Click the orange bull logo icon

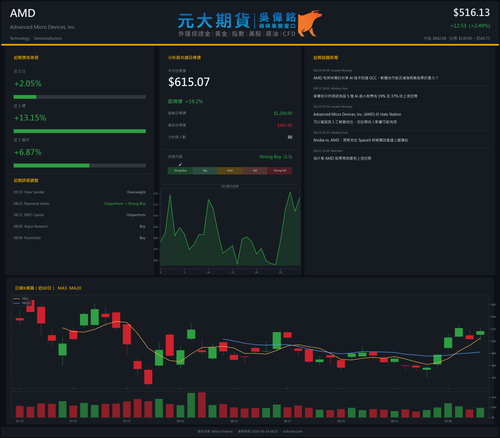[x=309, y=23]
